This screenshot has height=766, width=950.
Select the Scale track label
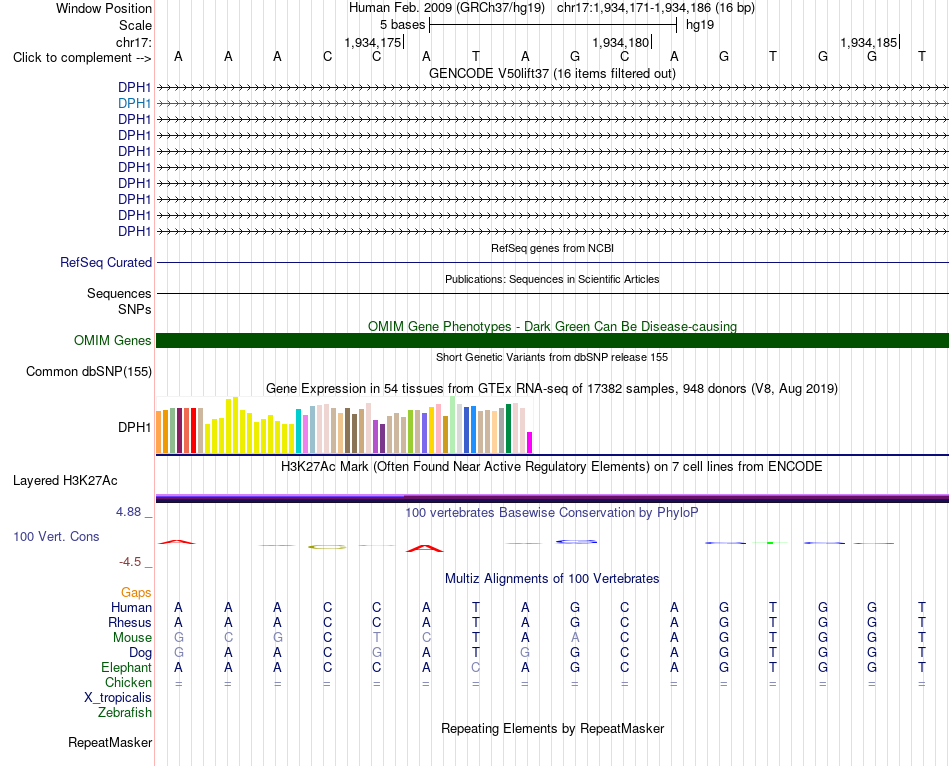click(x=135, y=25)
